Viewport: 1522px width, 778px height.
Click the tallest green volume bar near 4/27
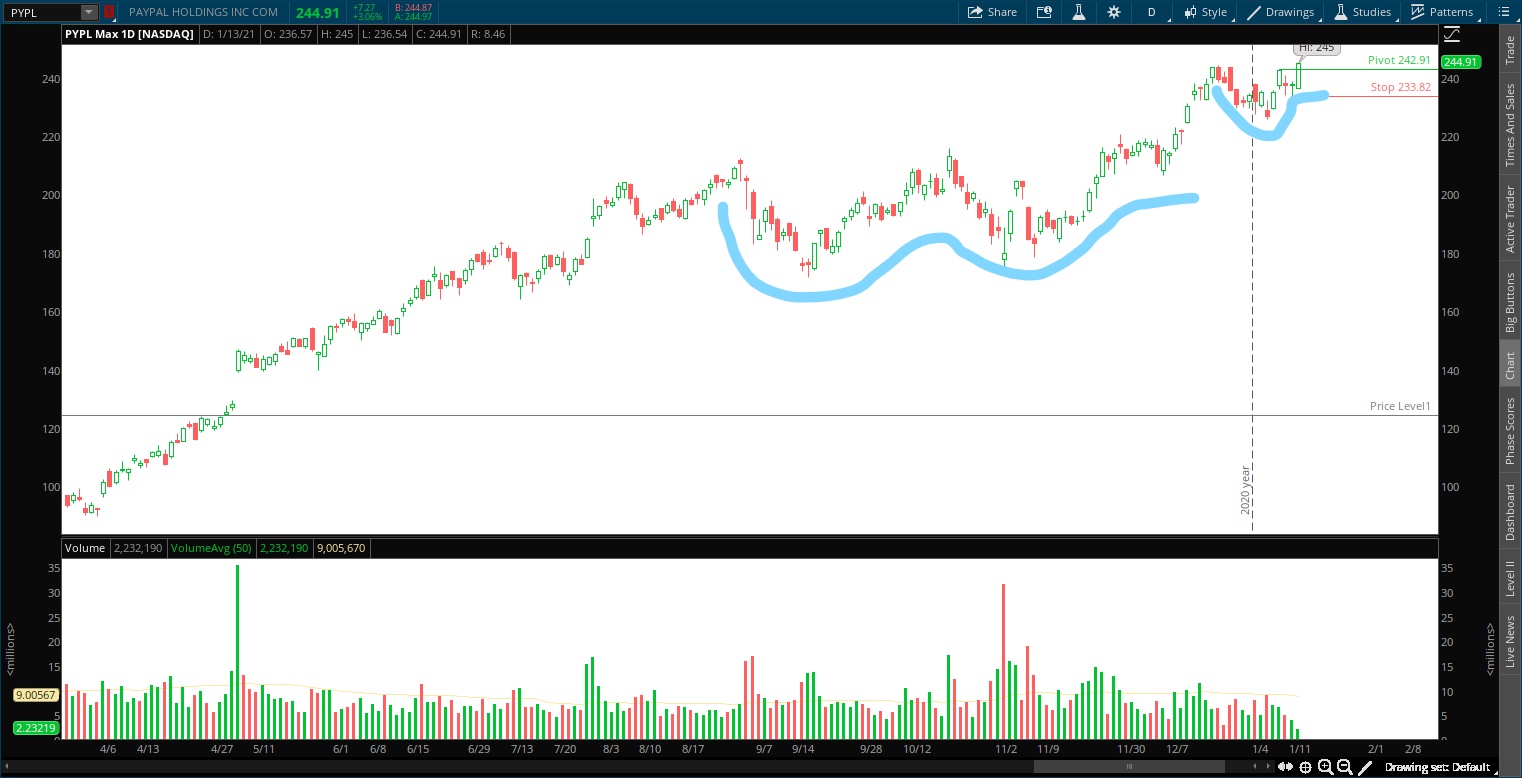(238, 652)
